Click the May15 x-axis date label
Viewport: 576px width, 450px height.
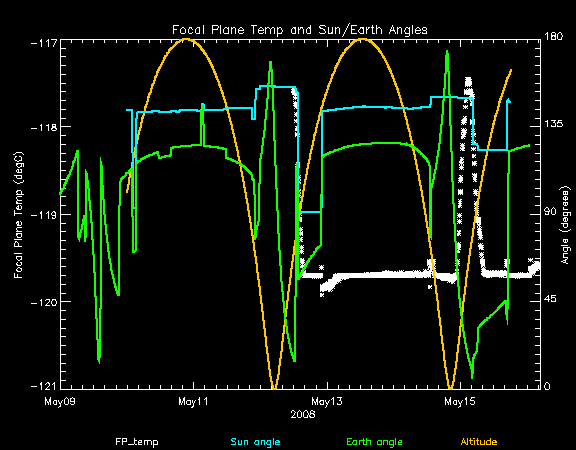coord(460,401)
